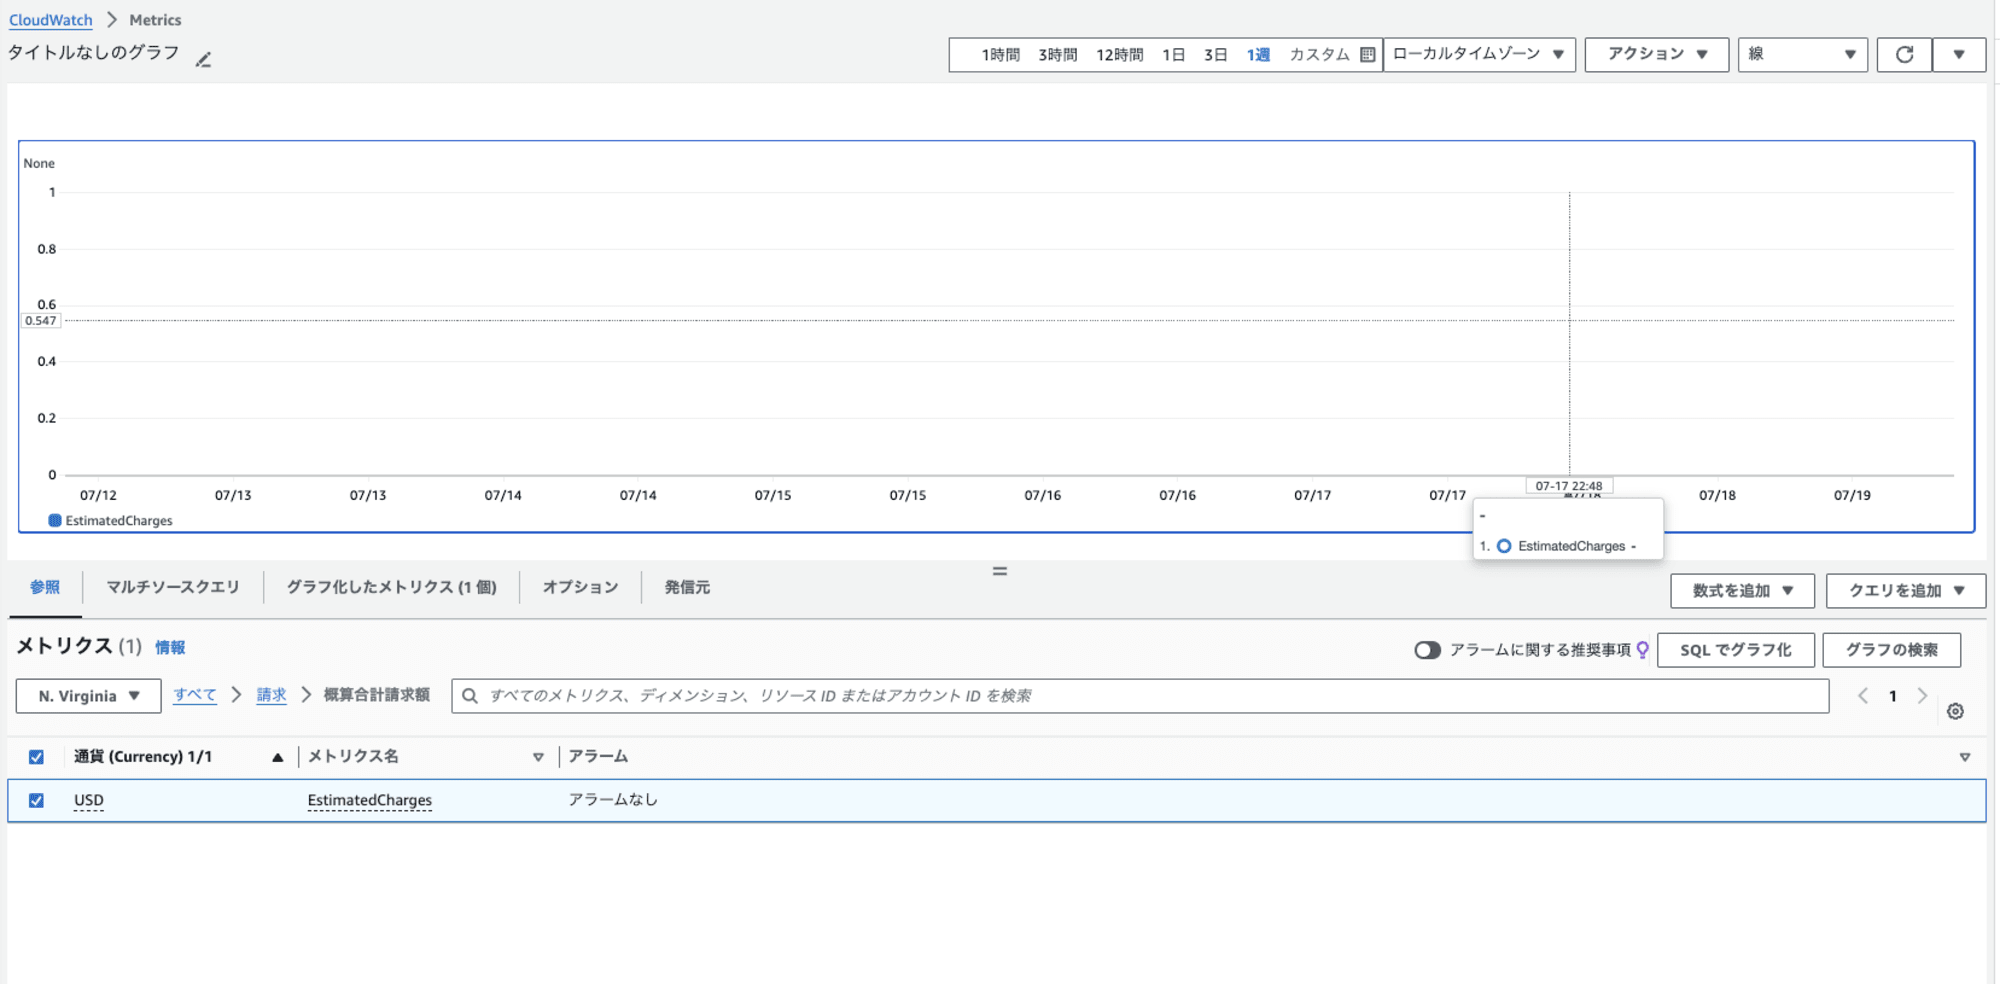Switch to the 発信元 tab
This screenshot has width=2000, height=984.
[x=687, y=588]
